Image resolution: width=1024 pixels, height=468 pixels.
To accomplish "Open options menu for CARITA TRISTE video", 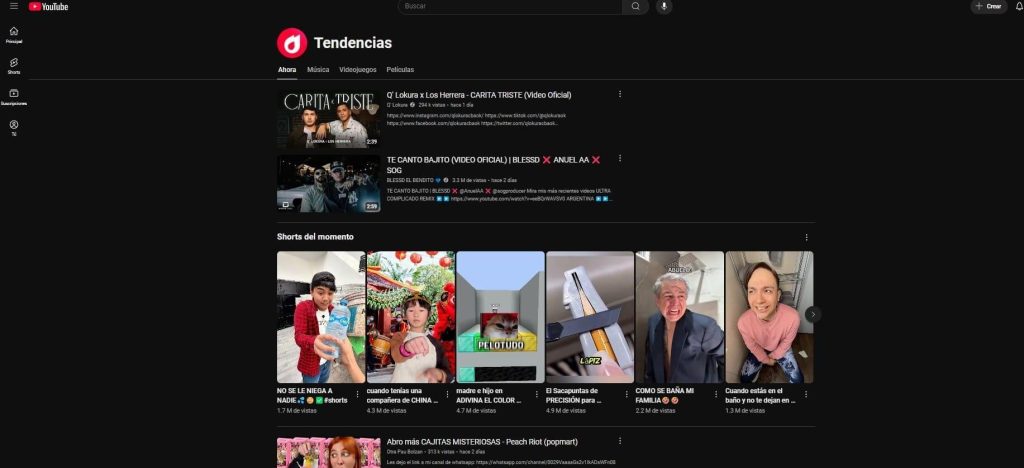I will [x=620, y=94].
